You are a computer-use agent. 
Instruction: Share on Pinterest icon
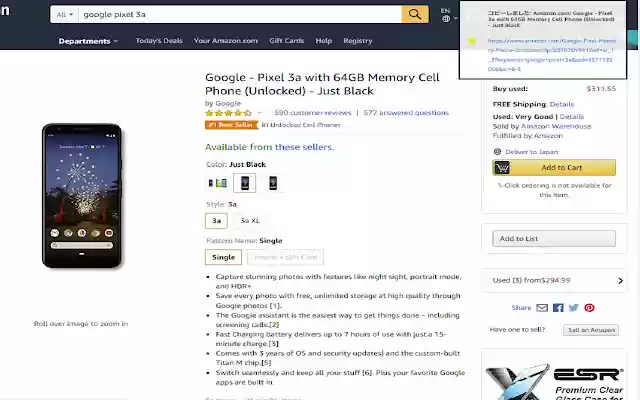(x=590, y=308)
